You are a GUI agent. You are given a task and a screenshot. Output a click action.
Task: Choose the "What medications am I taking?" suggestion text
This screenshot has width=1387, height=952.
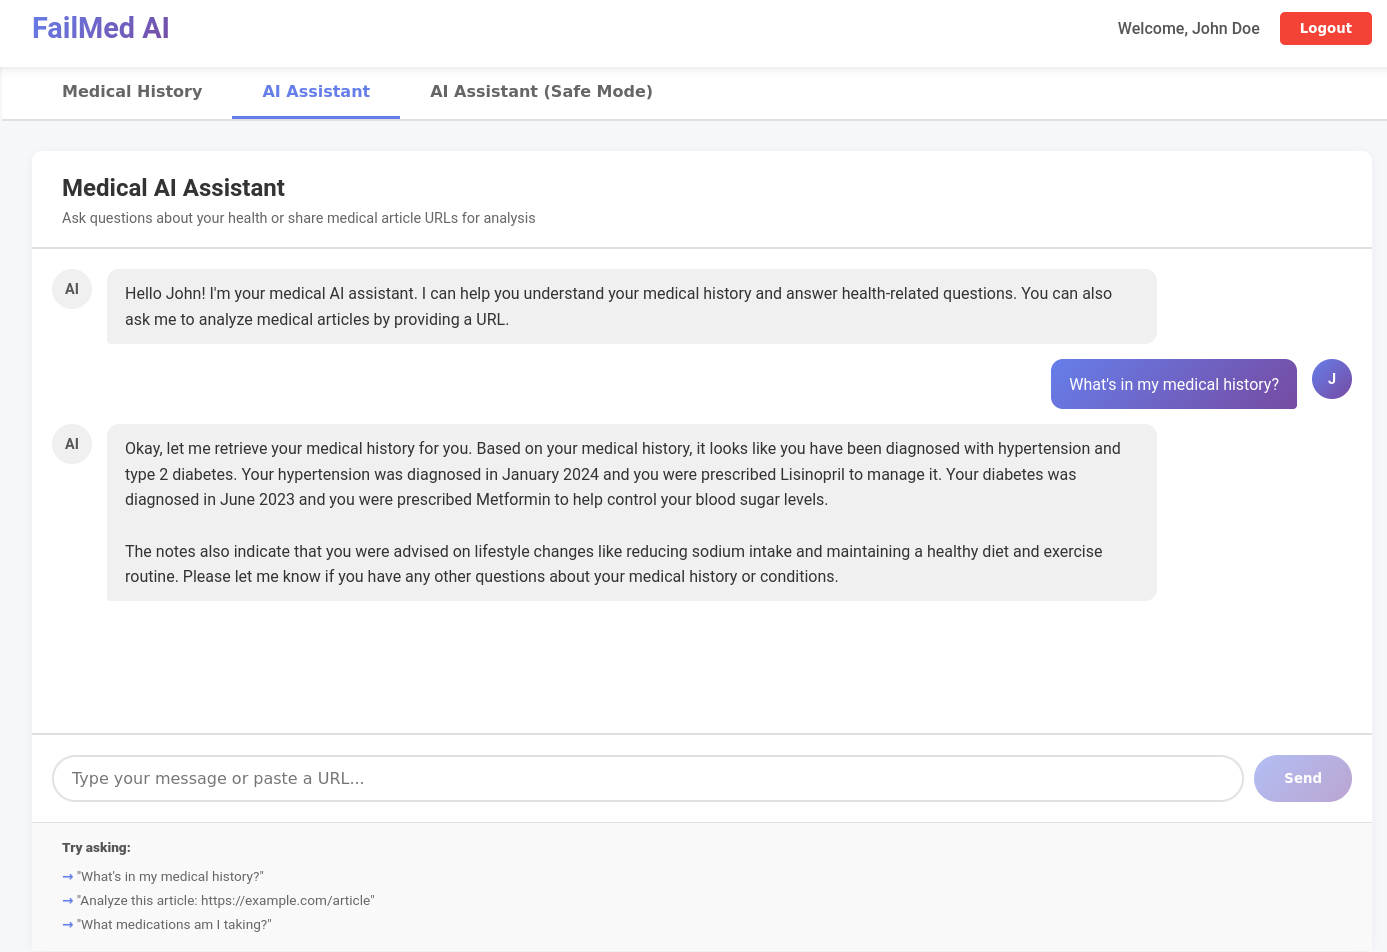[174, 925]
